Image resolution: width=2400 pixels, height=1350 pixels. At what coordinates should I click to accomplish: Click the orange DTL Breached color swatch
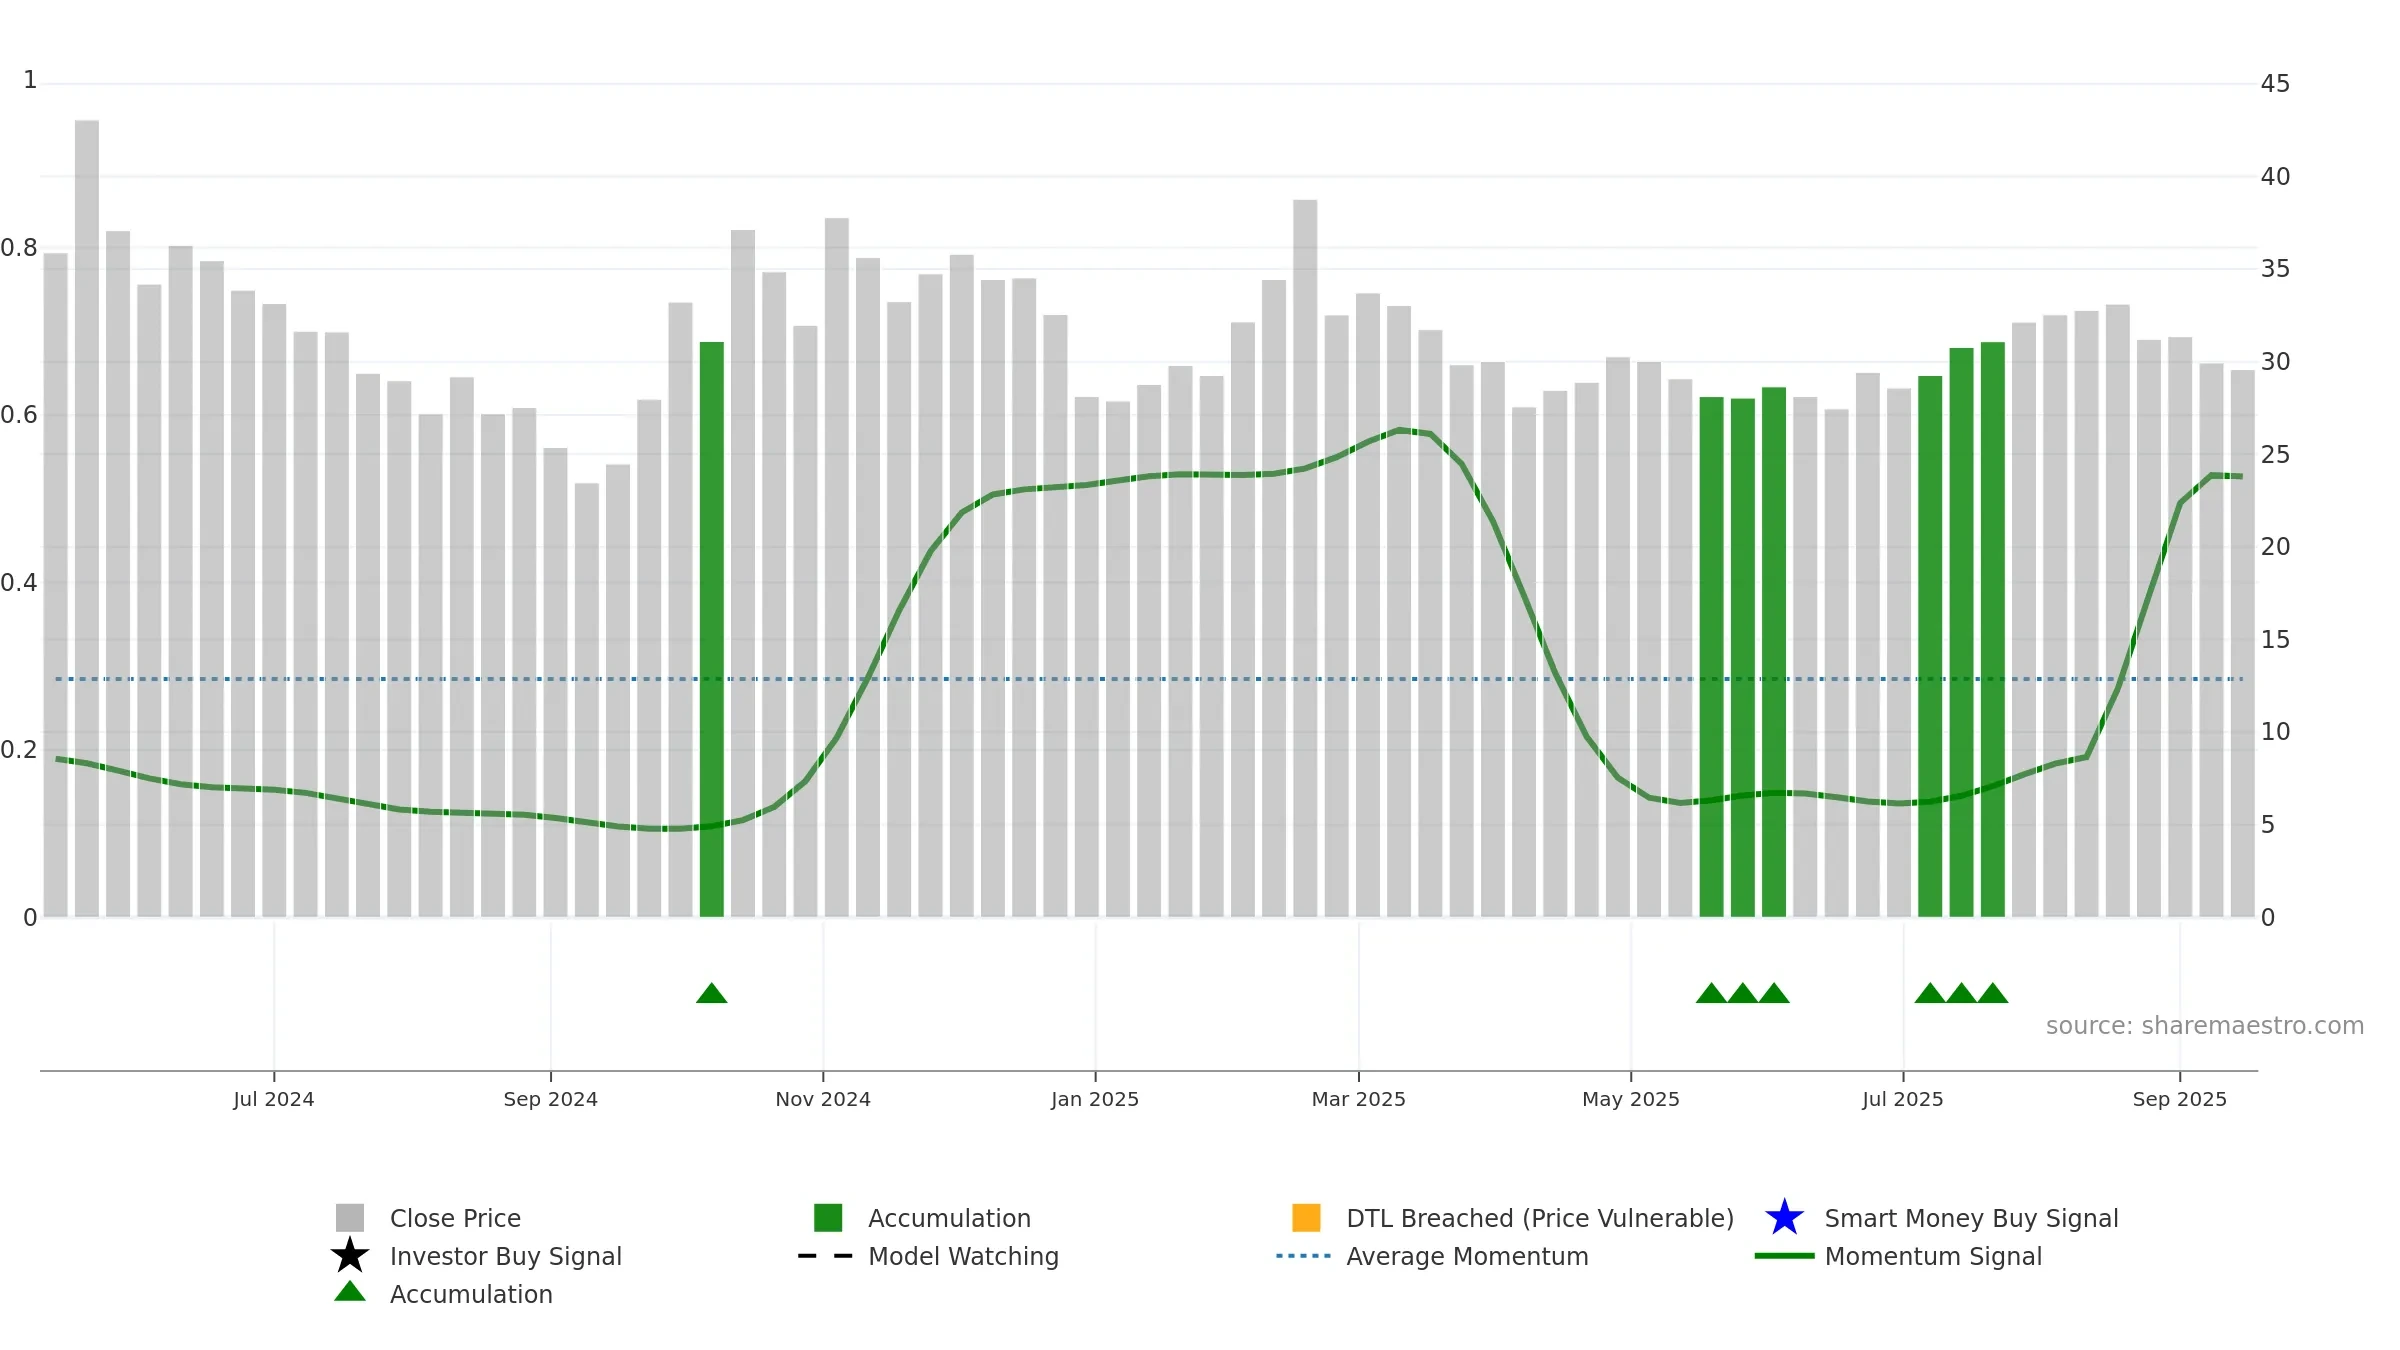point(1306,1218)
